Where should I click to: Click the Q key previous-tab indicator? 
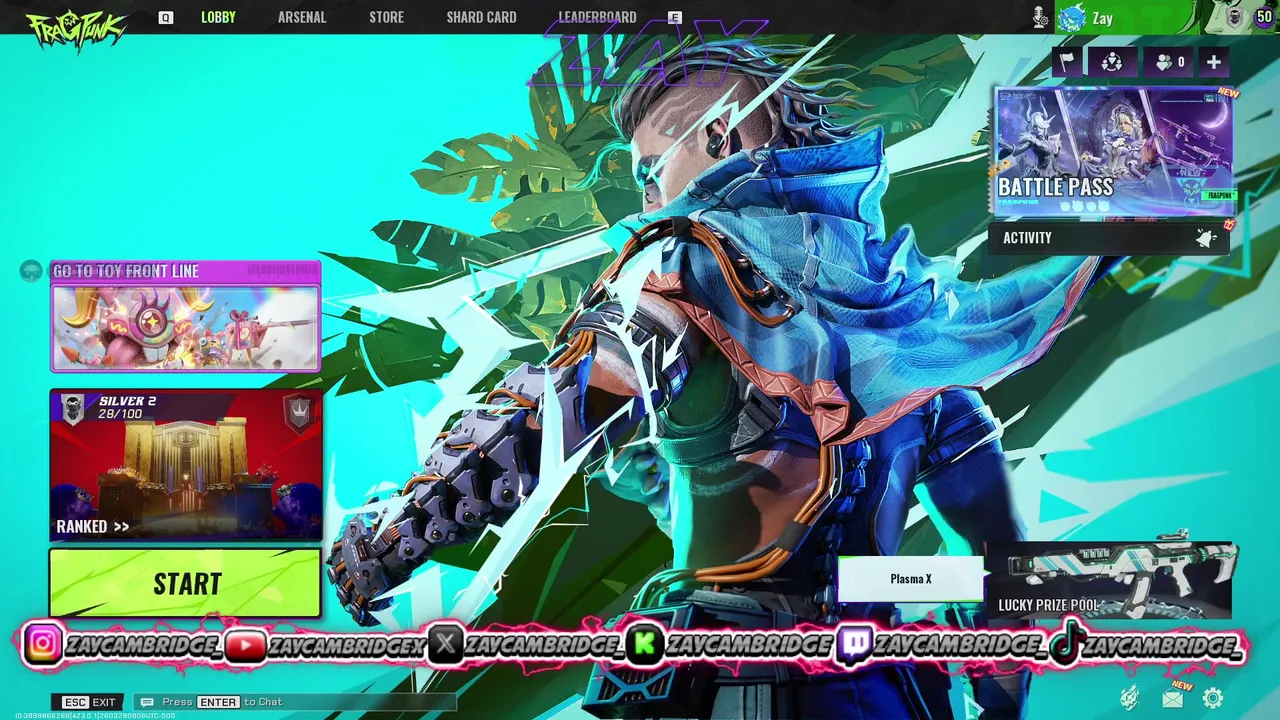165,18
